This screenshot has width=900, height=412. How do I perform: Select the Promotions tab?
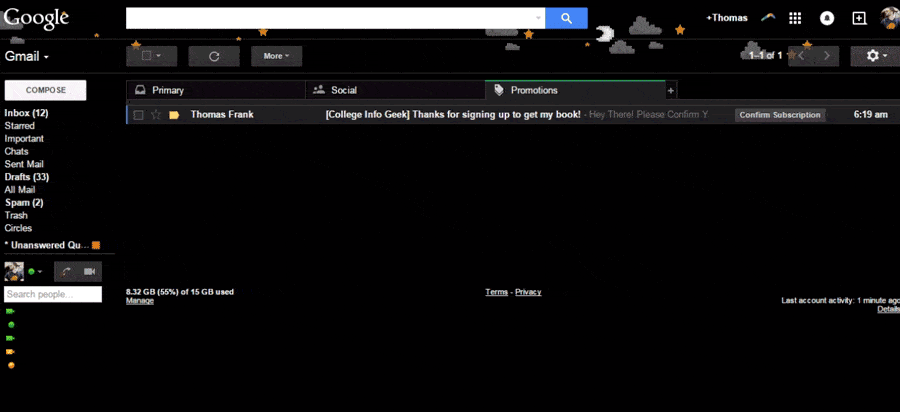(575, 90)
